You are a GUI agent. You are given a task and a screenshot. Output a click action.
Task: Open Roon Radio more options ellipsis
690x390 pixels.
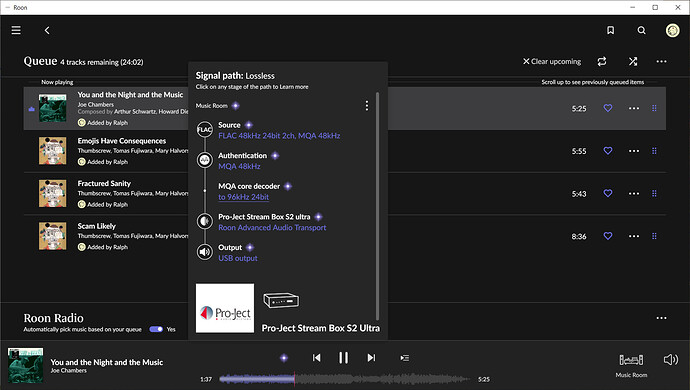point(661,318)
